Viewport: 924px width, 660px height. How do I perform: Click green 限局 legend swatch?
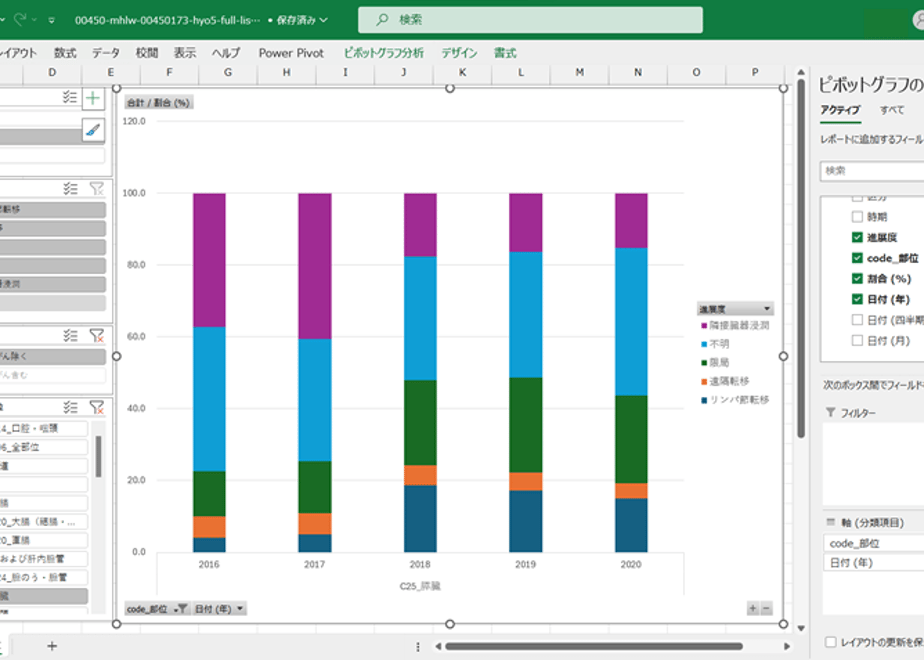704,362
